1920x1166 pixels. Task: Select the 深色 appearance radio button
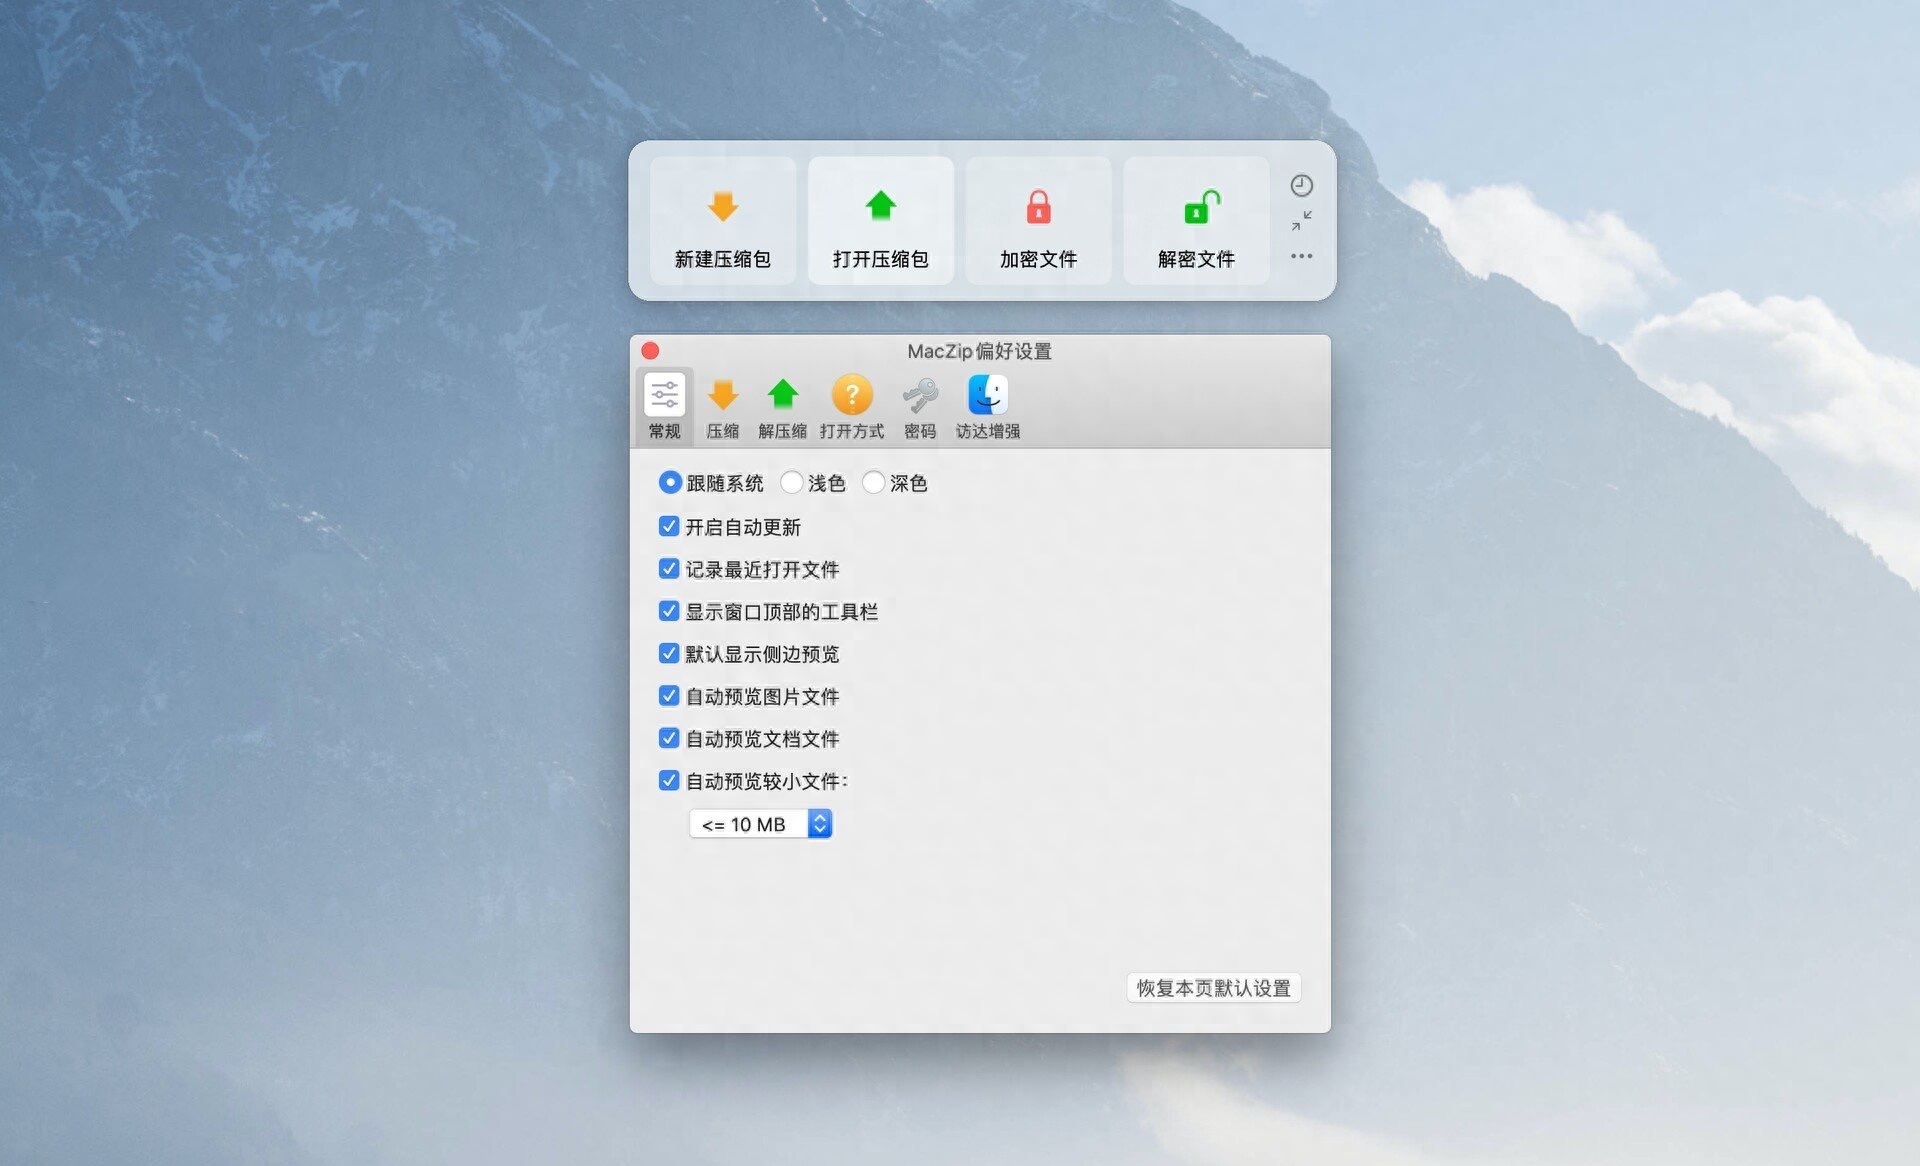(874, 483)
